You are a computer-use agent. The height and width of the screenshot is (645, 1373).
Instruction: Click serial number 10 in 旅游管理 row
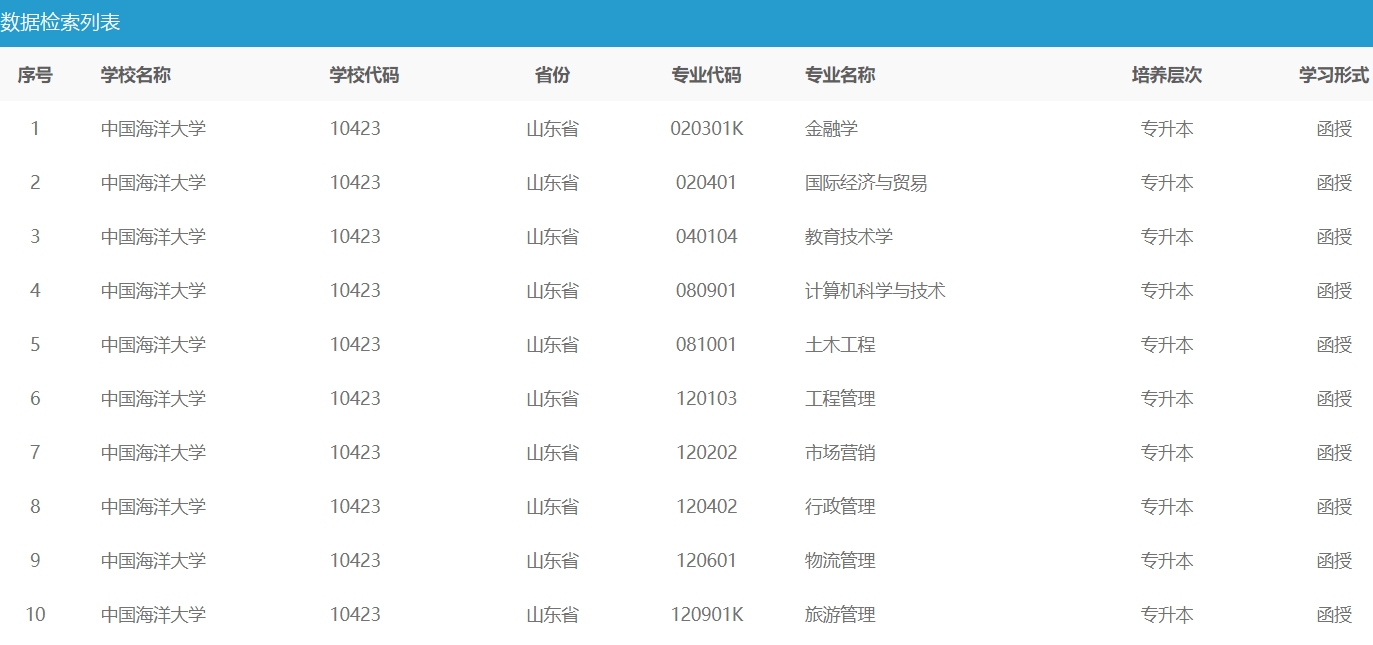click(x=35, y=615)
